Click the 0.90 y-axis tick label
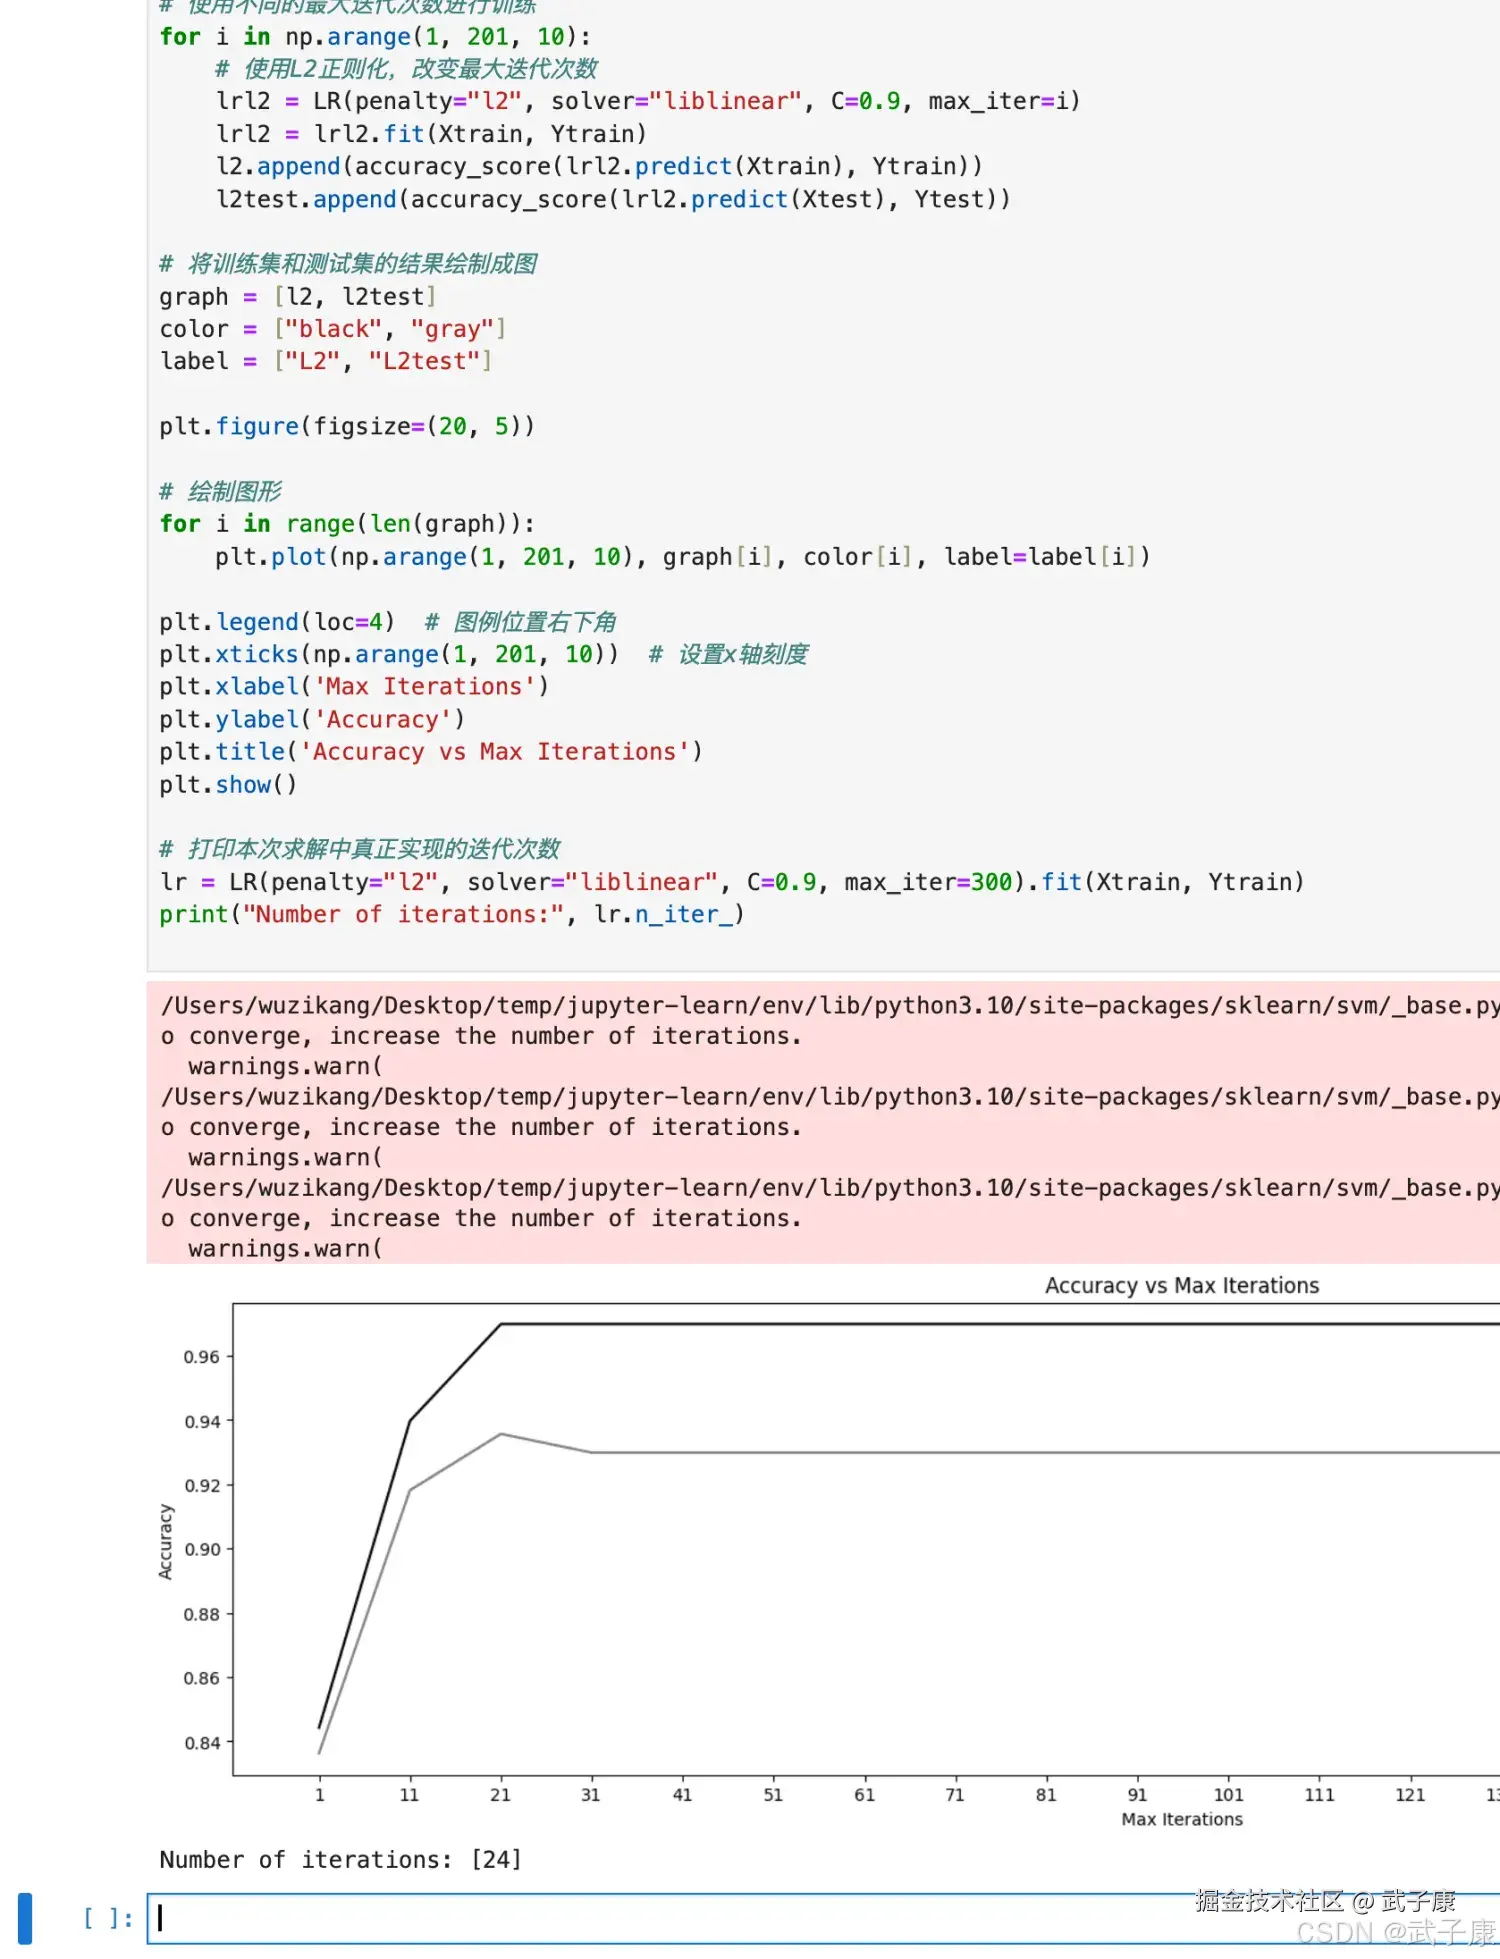This screenshot has width=1500, height=1959. (x=202, y=1550)
